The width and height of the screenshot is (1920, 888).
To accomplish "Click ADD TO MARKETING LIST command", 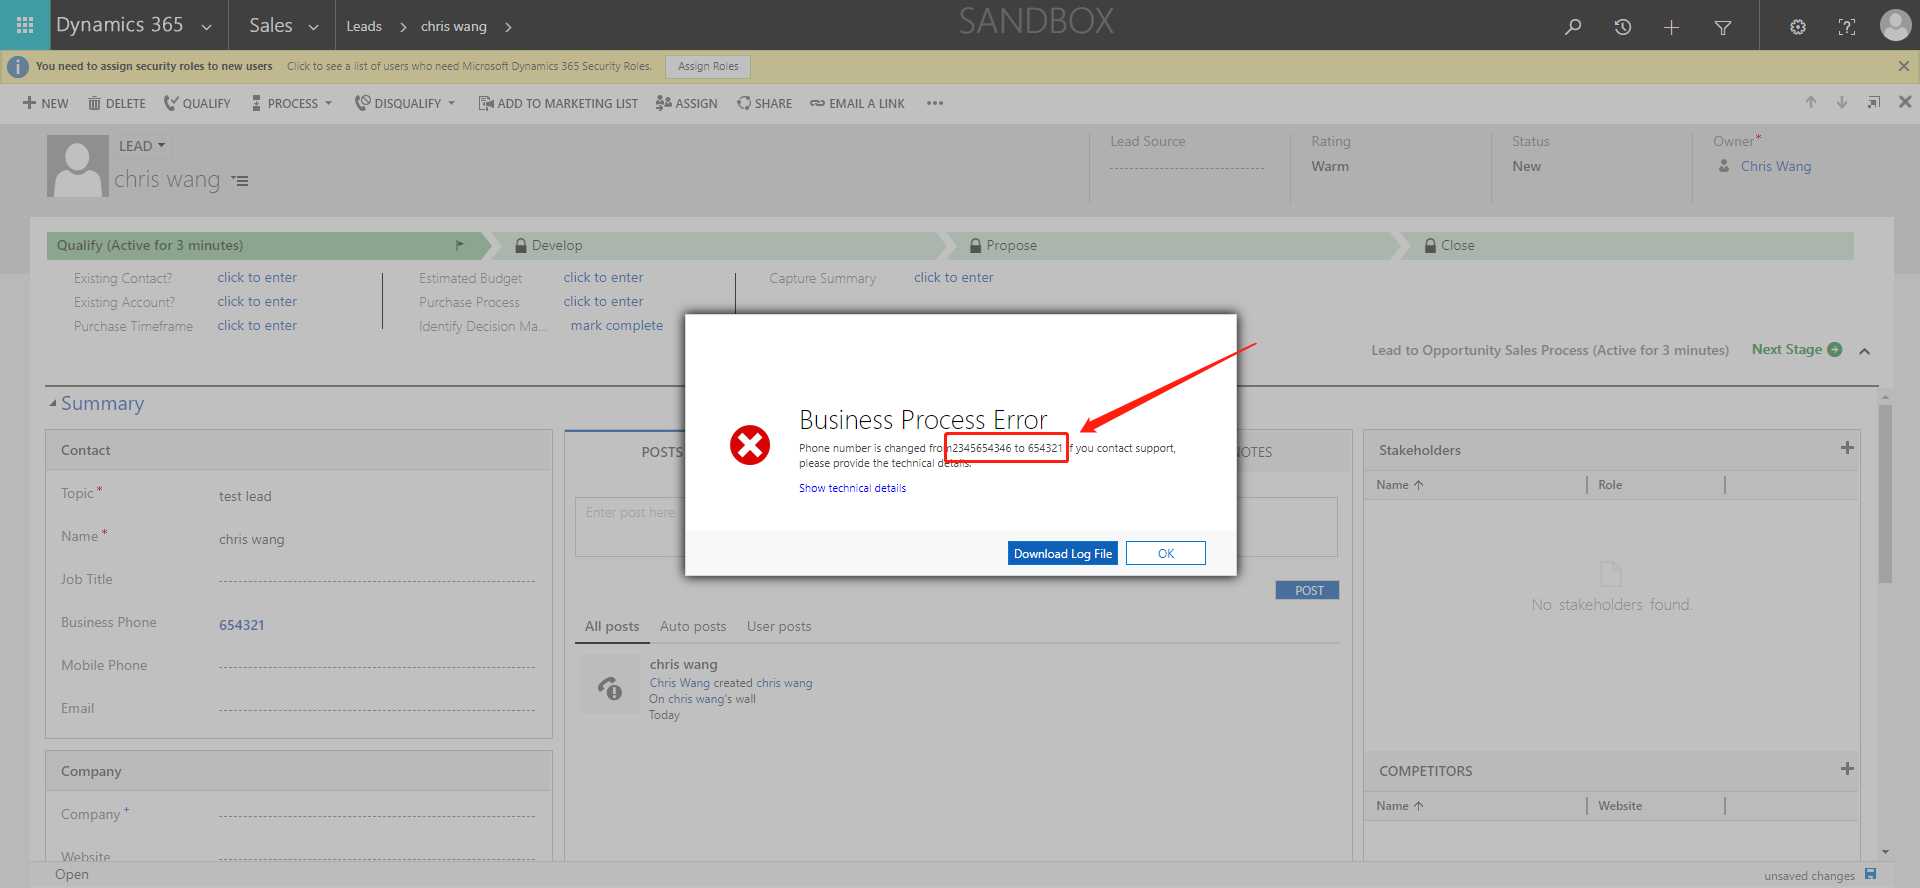I will (x=558, y=103).
